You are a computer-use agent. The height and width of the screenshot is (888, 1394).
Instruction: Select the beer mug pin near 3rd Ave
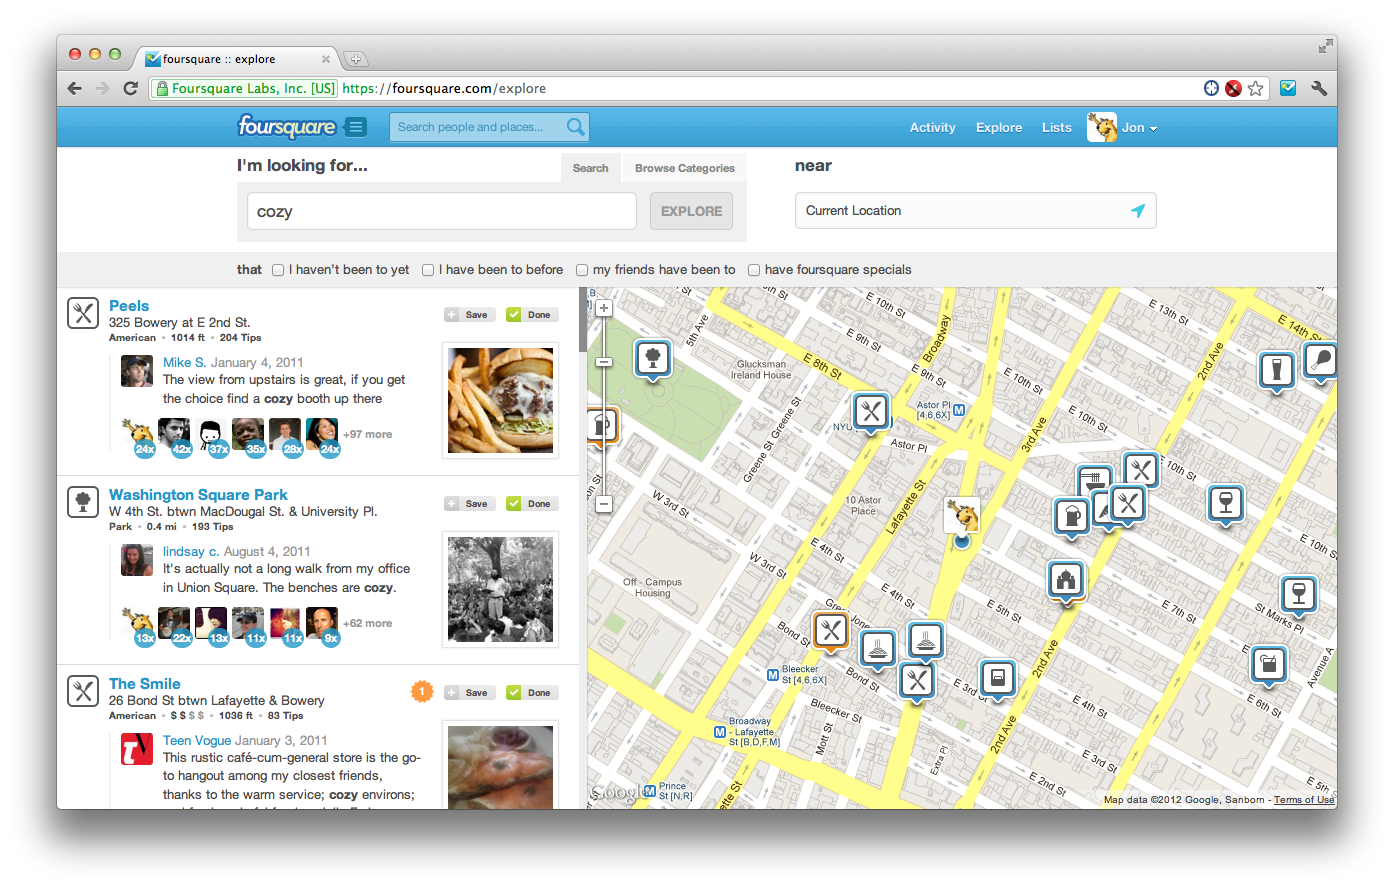tap(1071, 518)
